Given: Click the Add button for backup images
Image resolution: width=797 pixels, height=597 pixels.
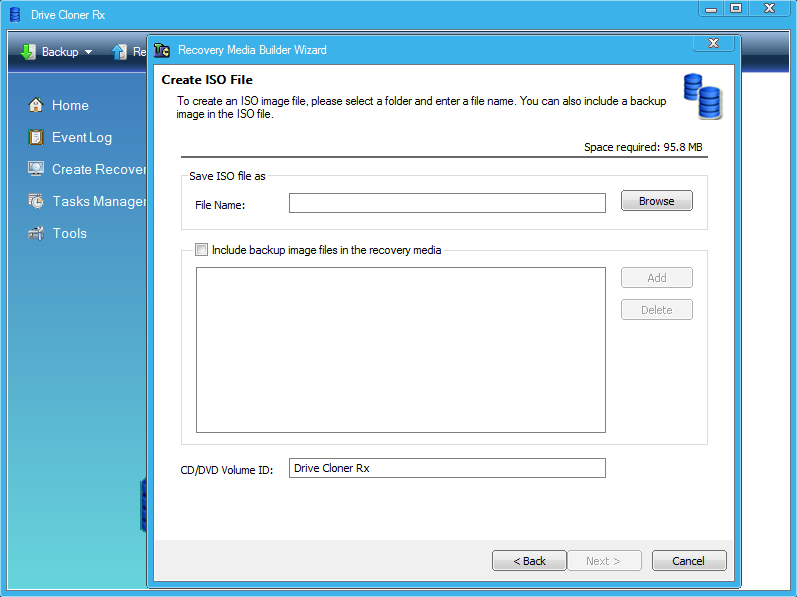Looking at the screenshot, I should [656, 278].
